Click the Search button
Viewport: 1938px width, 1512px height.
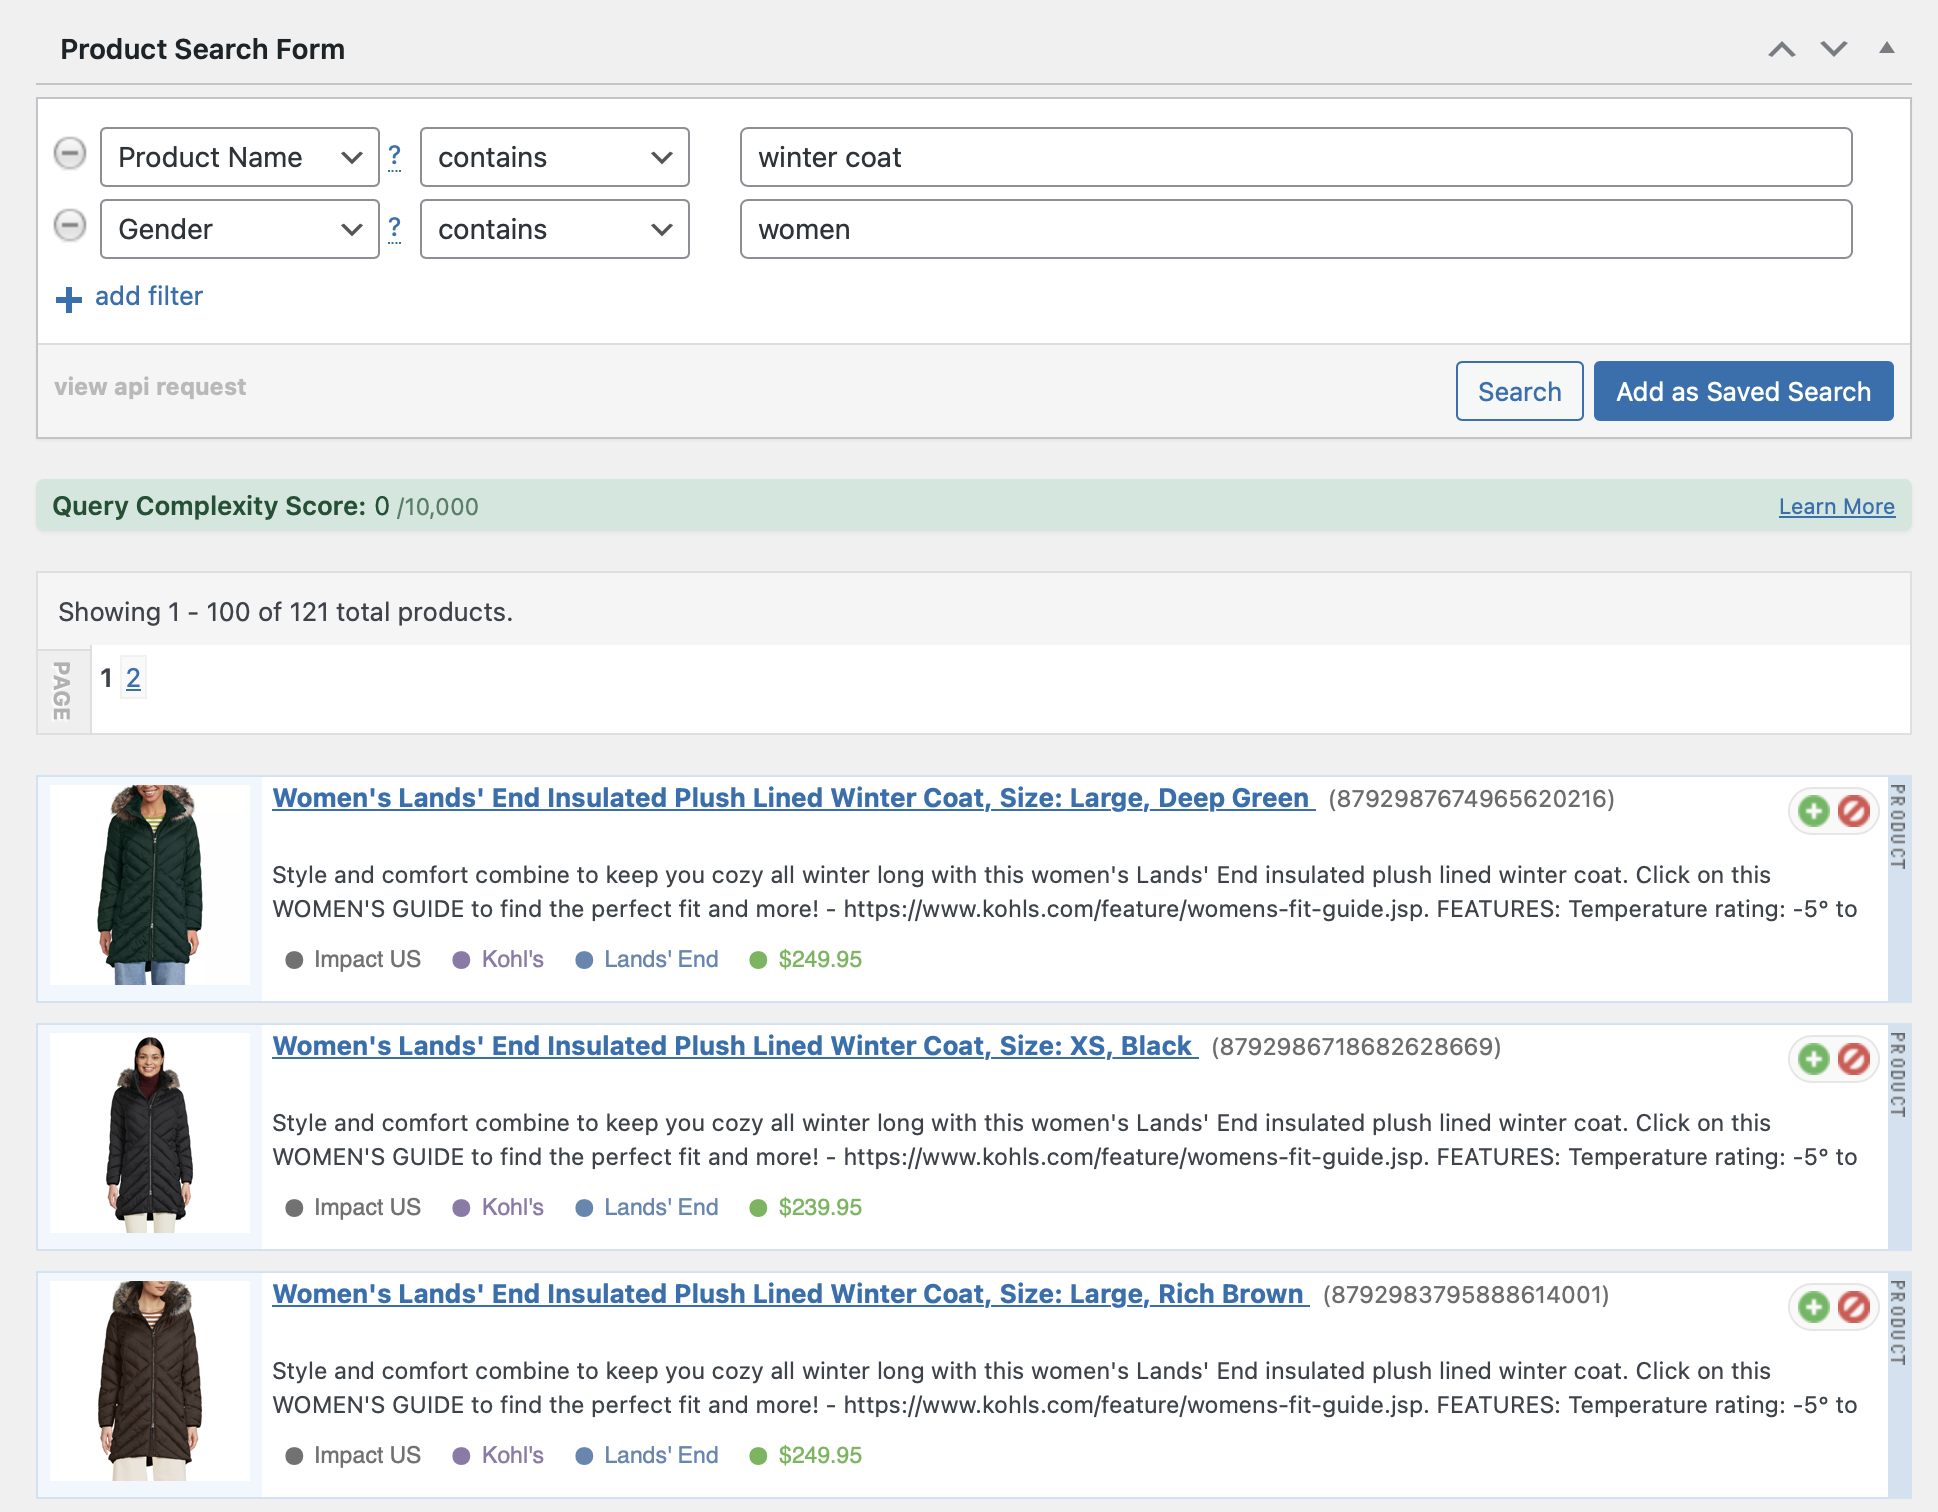[1519, 391]
